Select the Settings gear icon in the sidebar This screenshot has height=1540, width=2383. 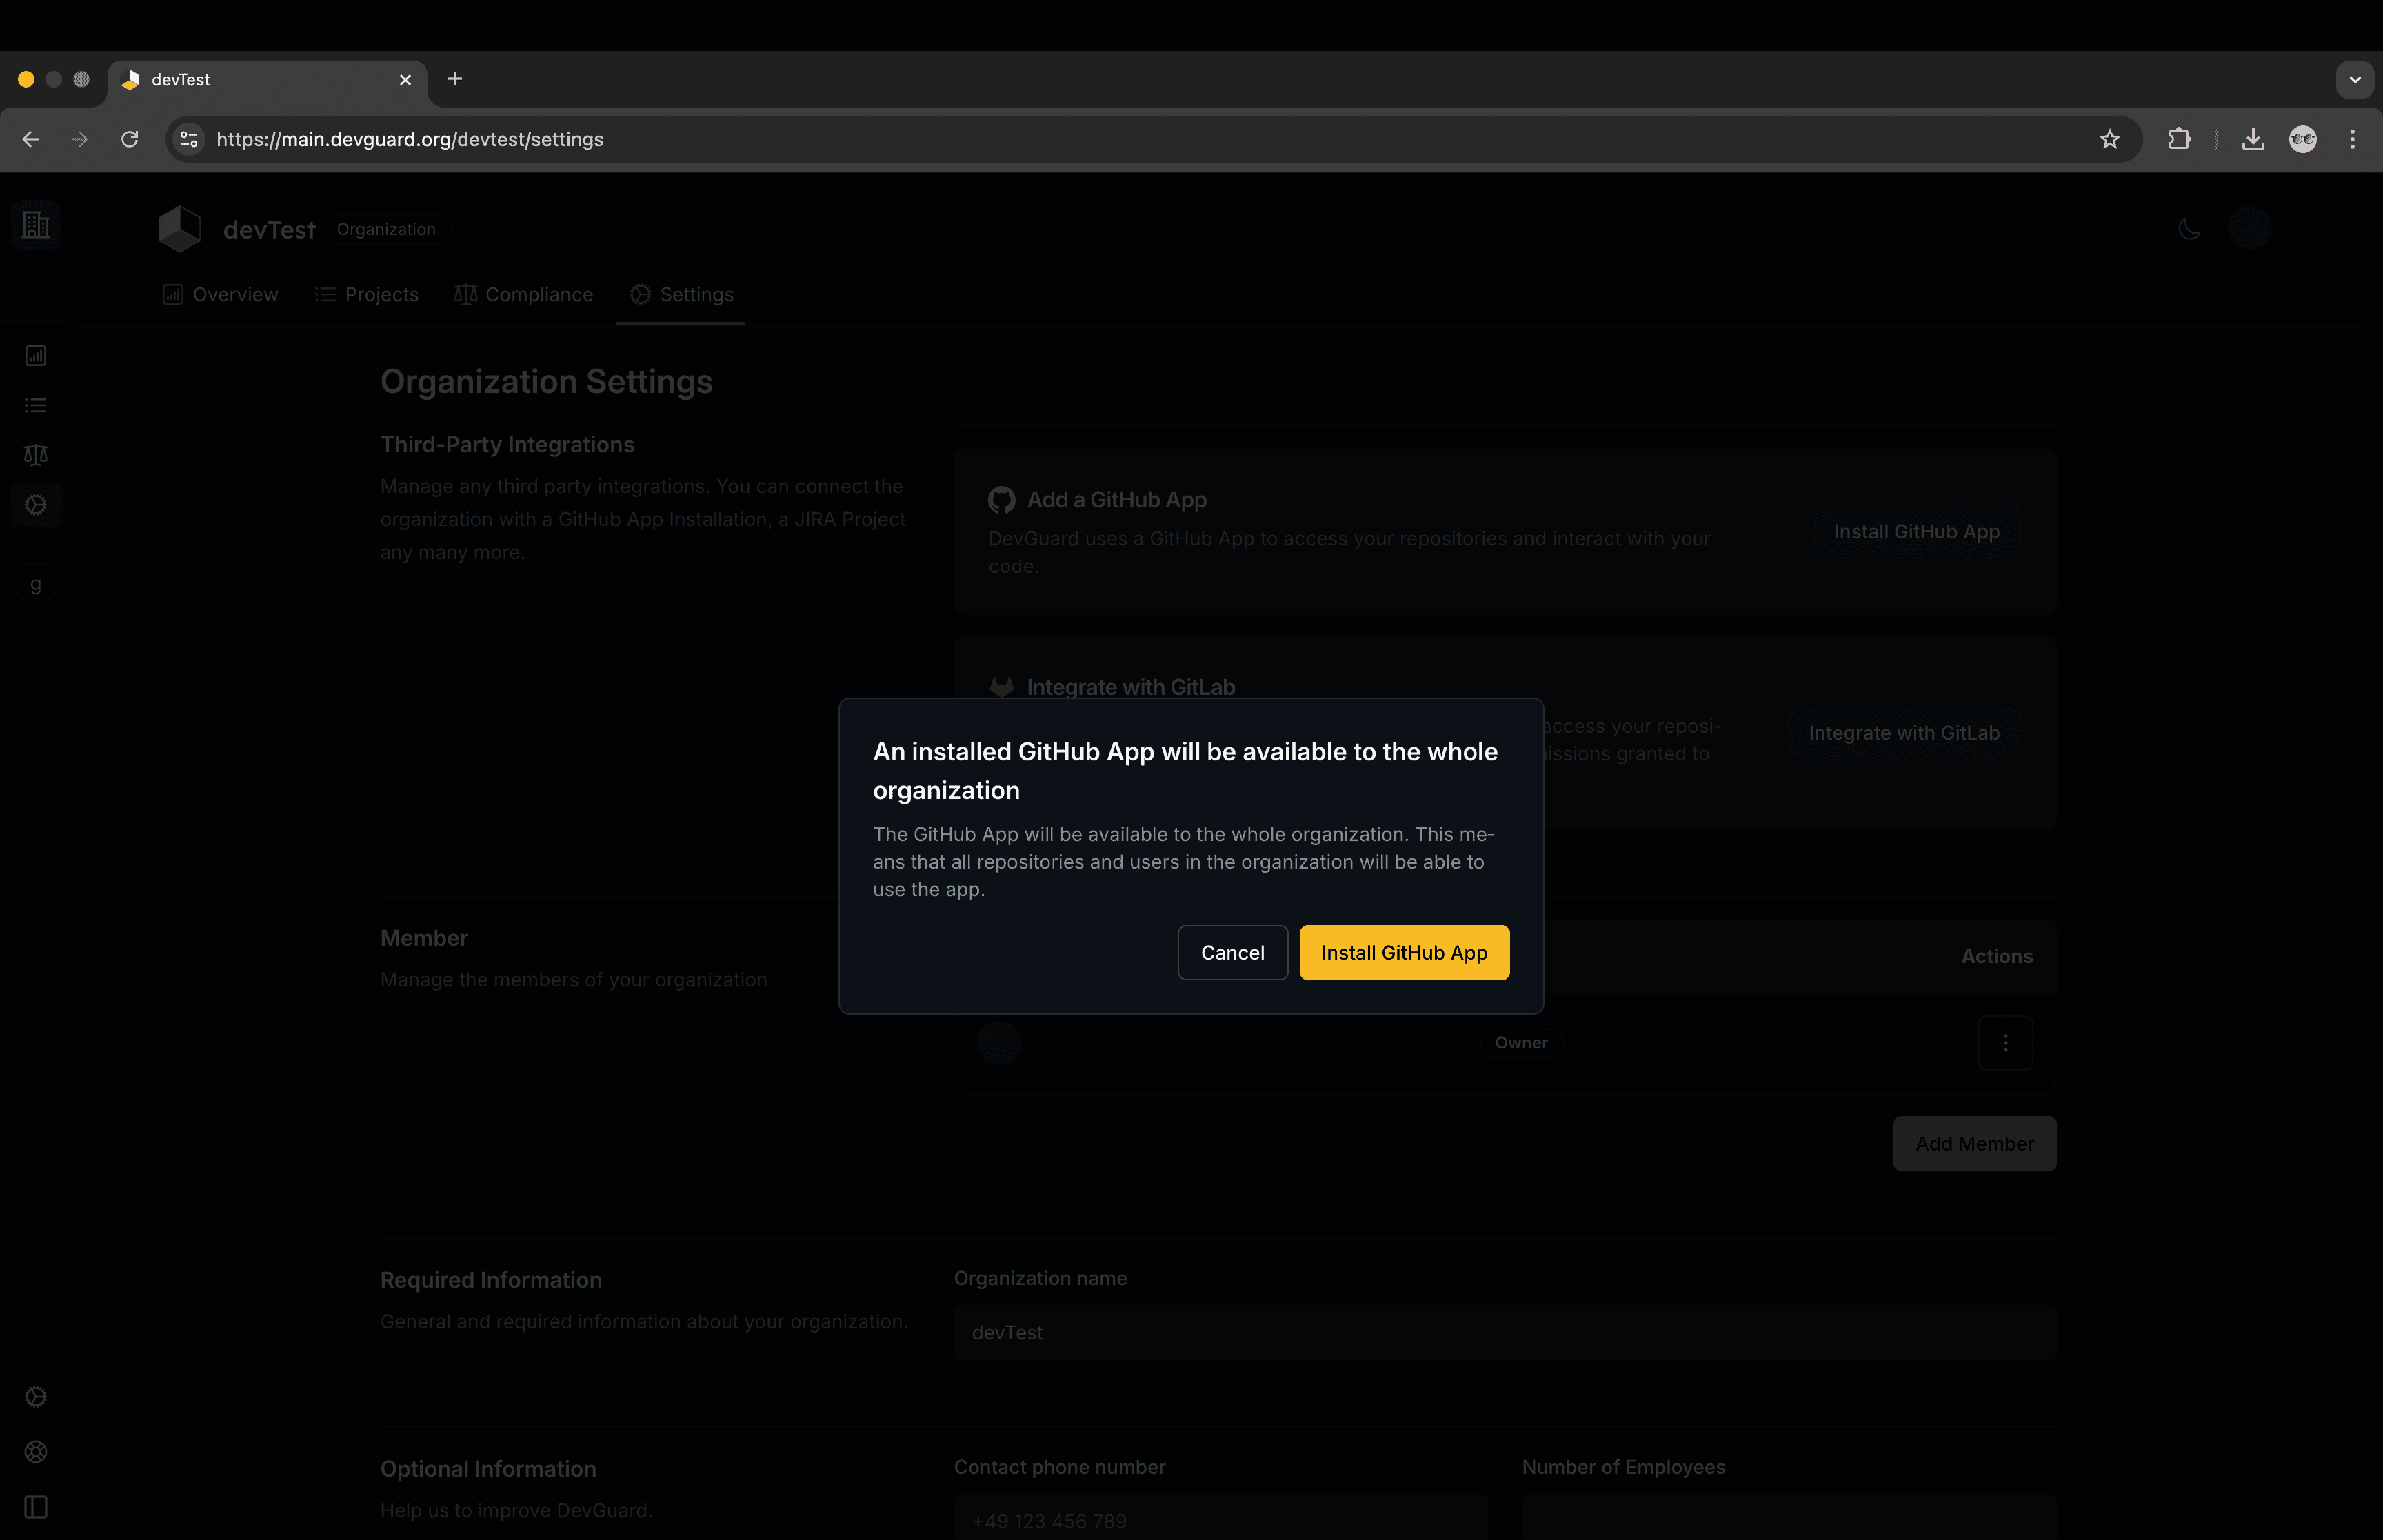36,505
